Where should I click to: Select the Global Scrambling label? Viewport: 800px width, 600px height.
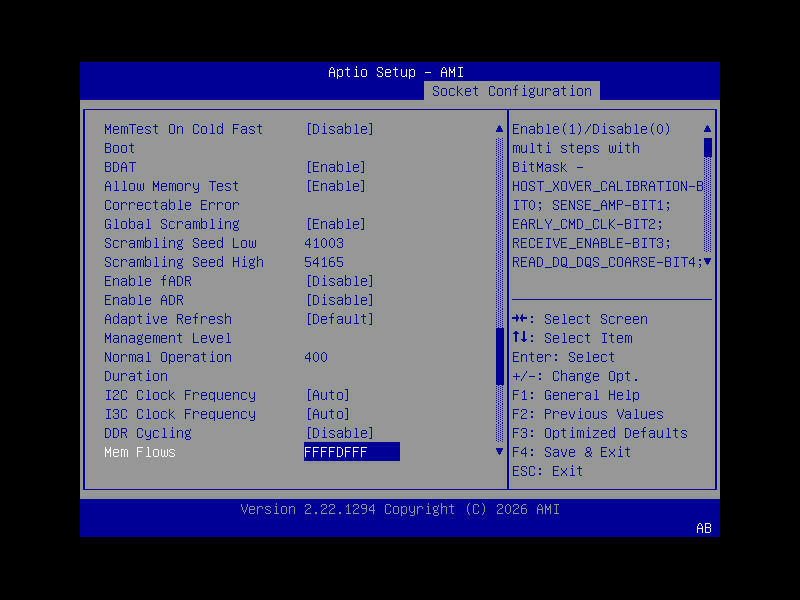171,224
